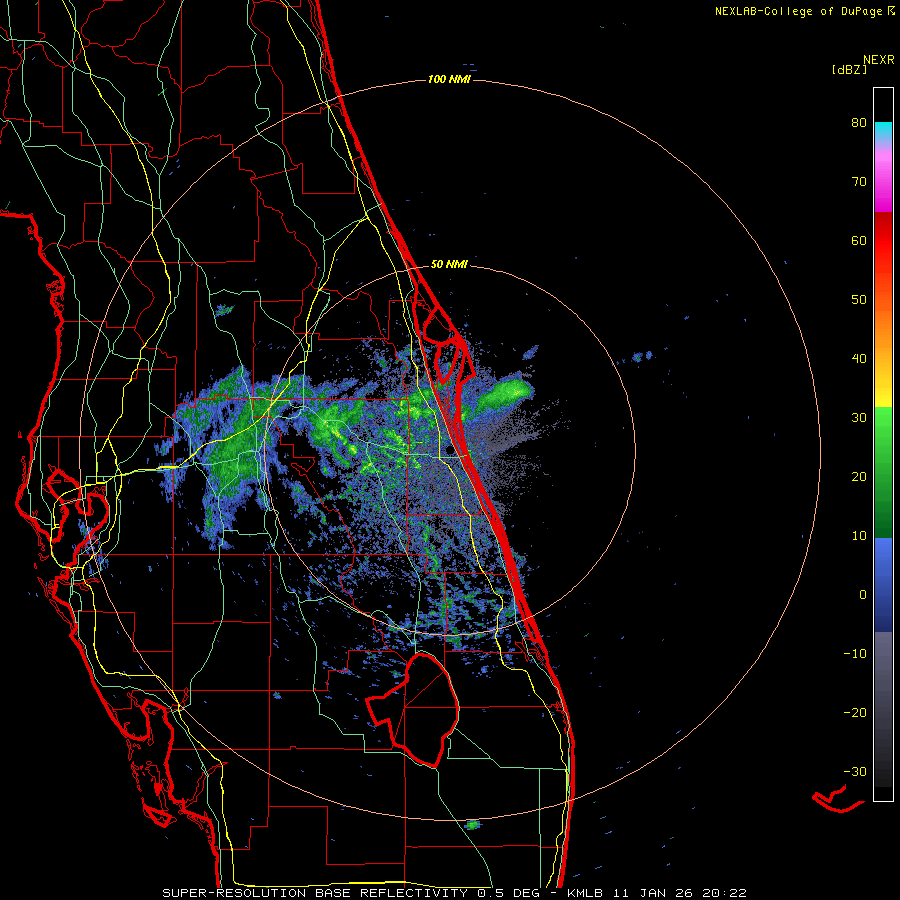Viewport: 900px width, 900px height.
Task: Click the 10 value on the dBZ scale
Action: click(x=859, y=536)
